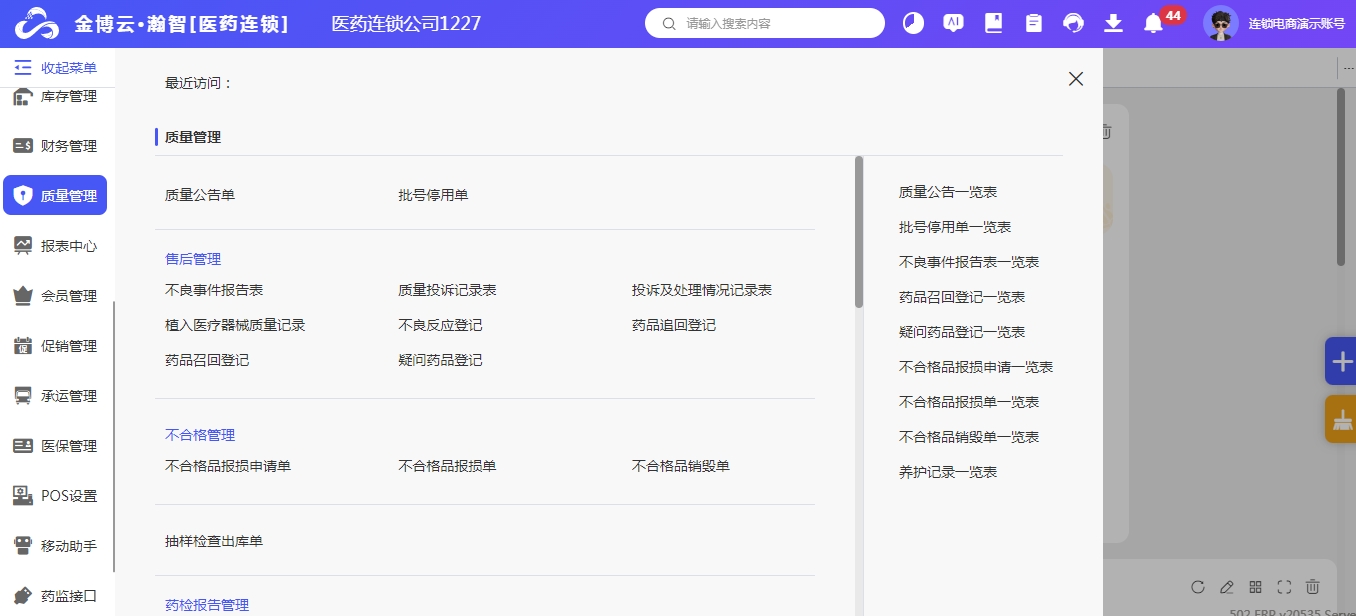Screen dimensions: 1356x616
Task: Open 医保管理 sidebar menu
Action: pyautogui.click(x=56, y=446)
